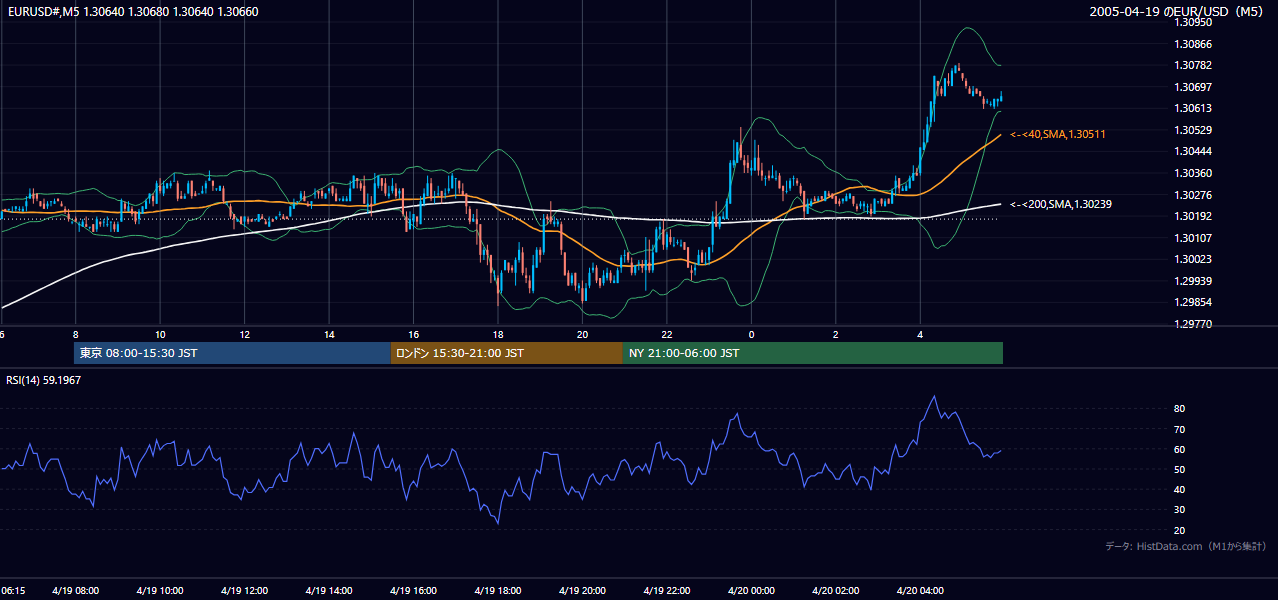Click price axis value 1.30529
This screenshot has height=600, width=1278.
(x=1194, y=130)
